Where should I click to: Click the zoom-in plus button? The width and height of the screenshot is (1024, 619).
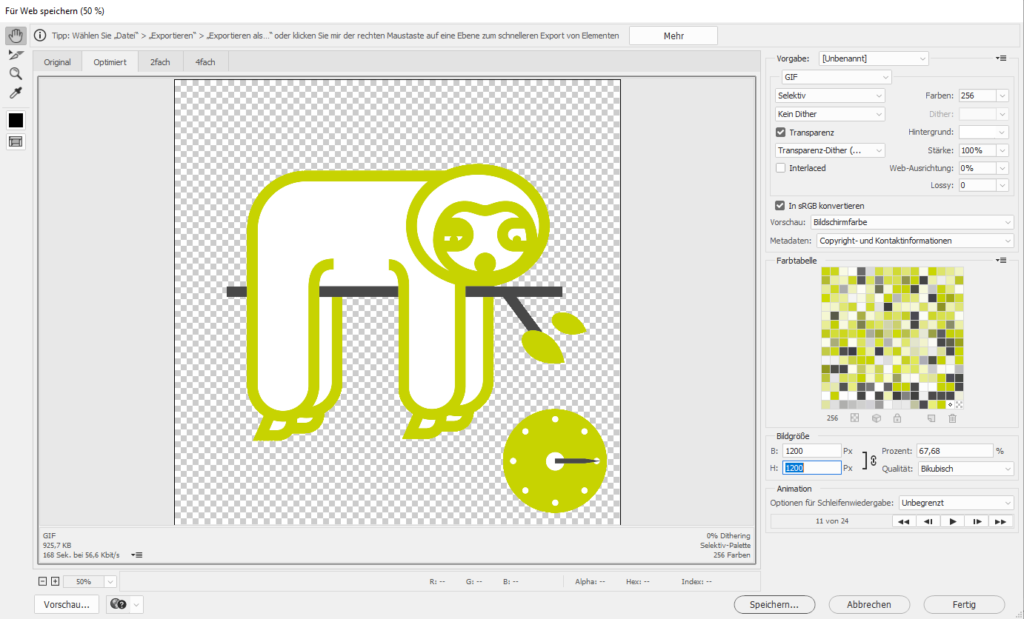tap(55, 581)
